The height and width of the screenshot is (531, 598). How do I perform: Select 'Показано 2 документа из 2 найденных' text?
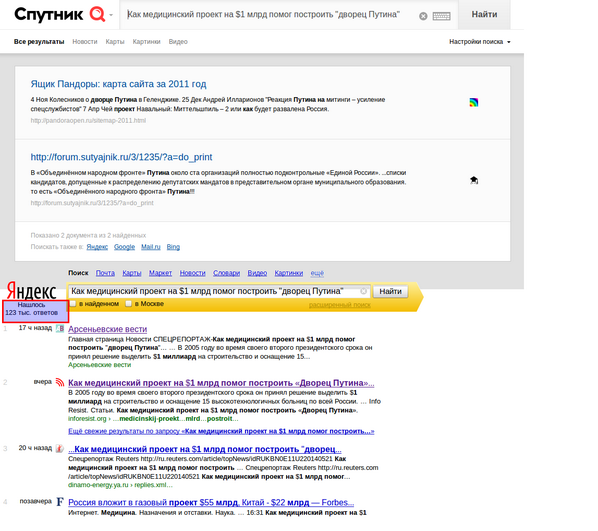[x=88, y=235]
